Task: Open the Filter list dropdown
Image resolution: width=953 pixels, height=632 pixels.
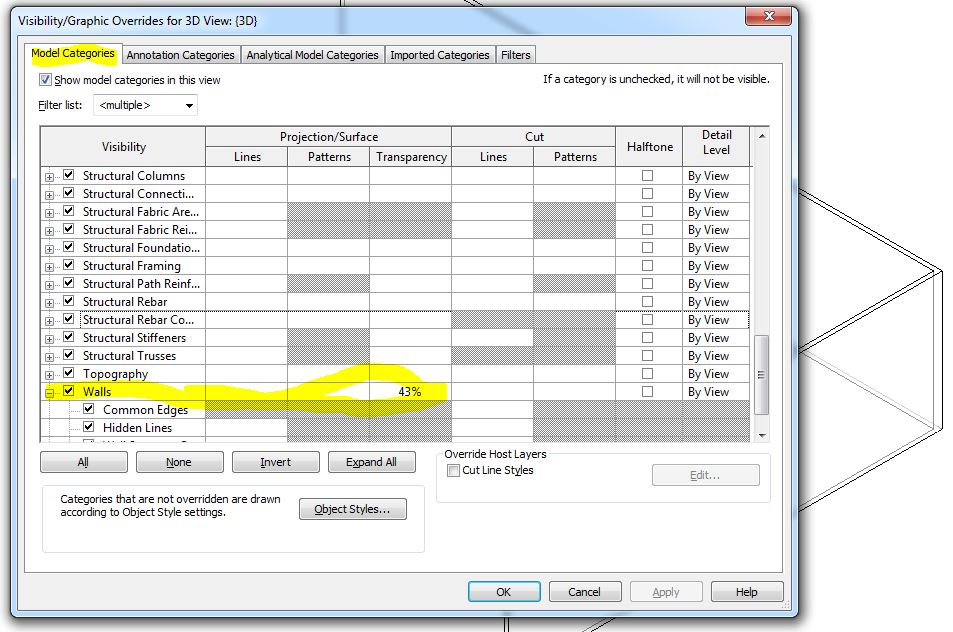Action: click(x=145, y=105)
